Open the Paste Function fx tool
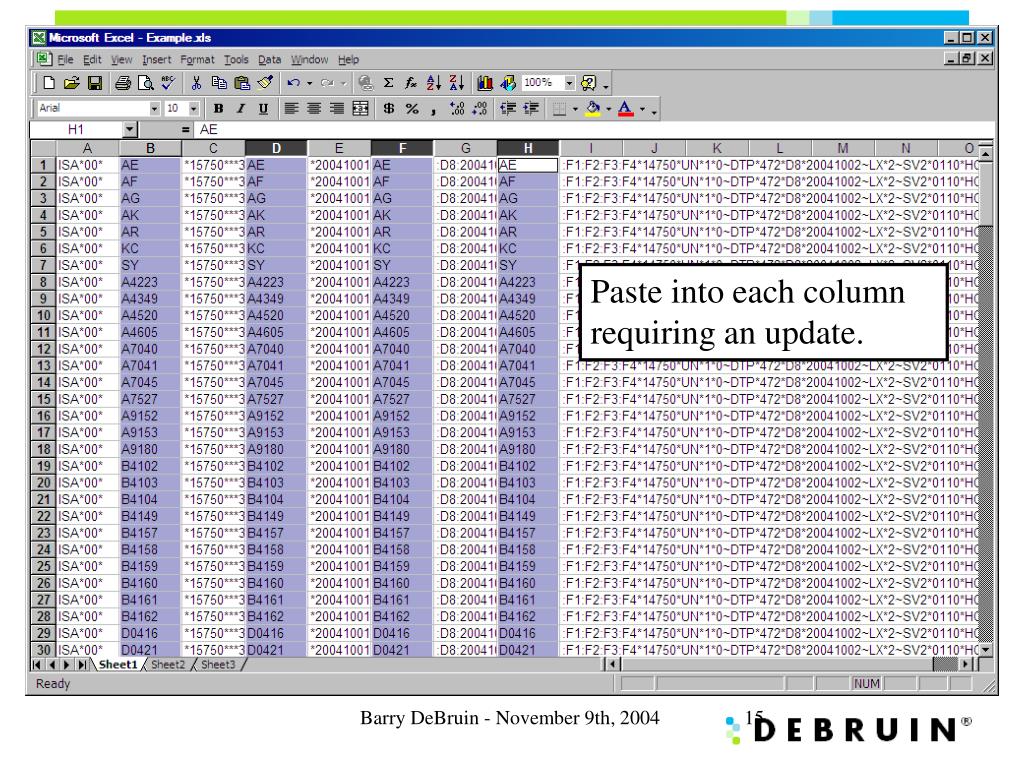This screenshot has height=768, width=1024. [411, 83]
